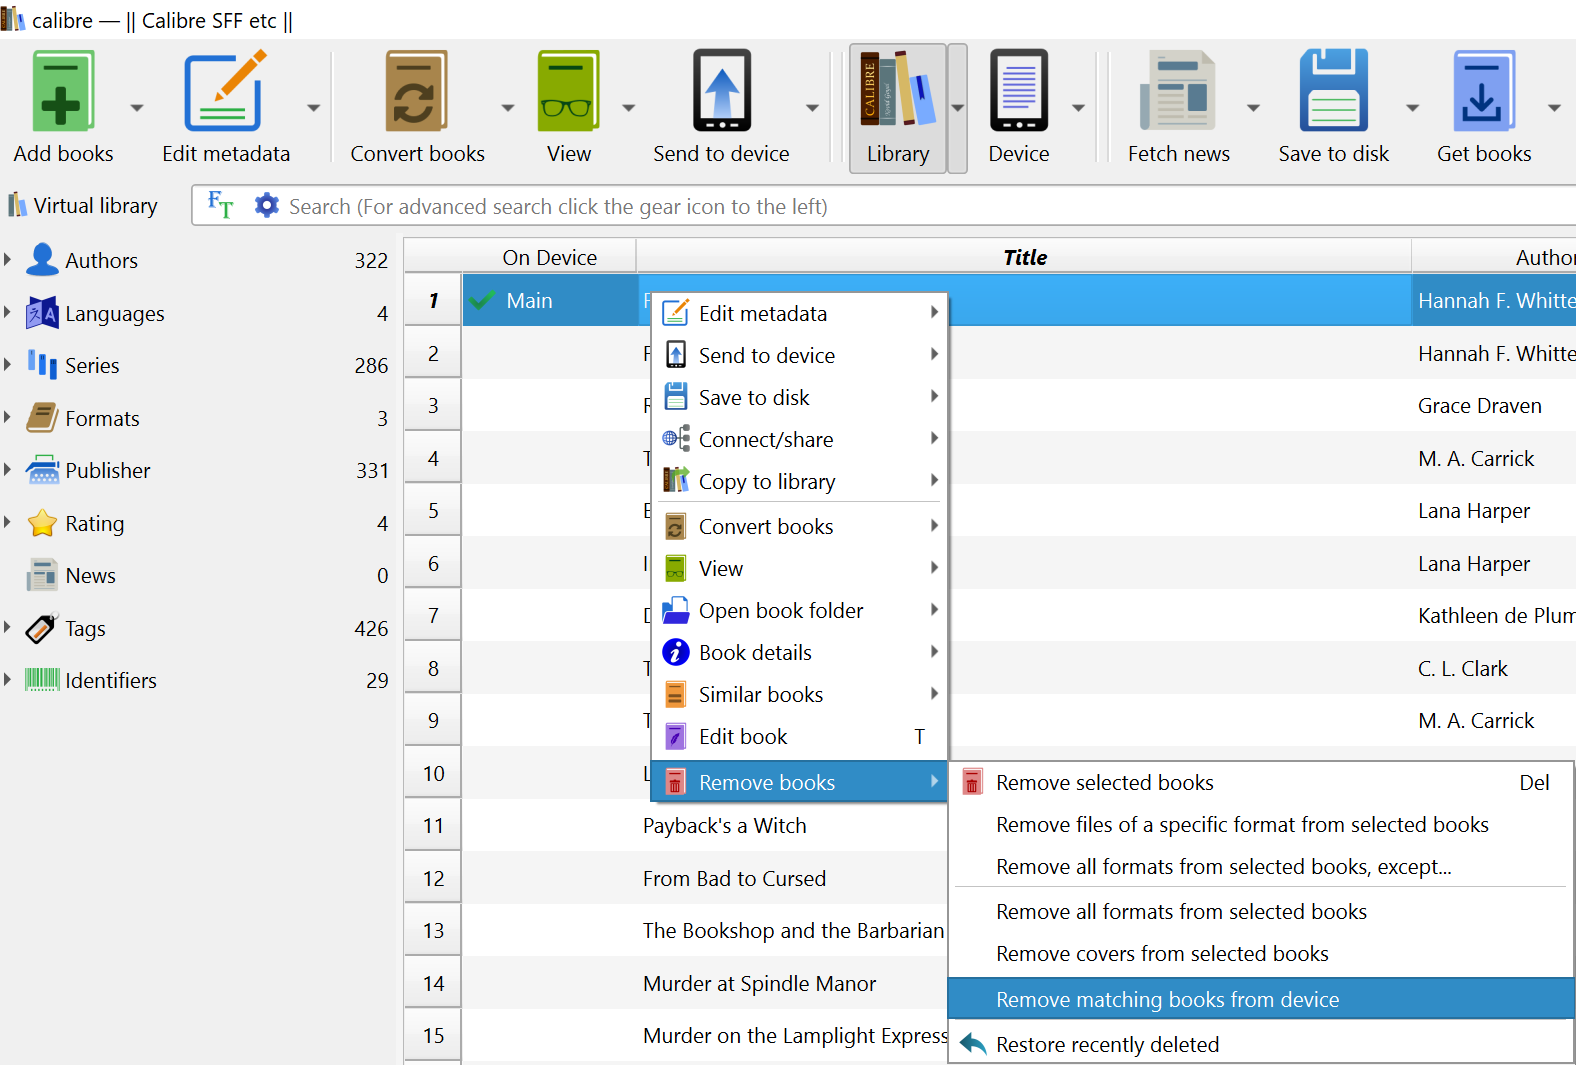The height and width of the screenshot is (1065, 1576).
Task: Click author C. L. Clark cell
Action: [1494, 668]
